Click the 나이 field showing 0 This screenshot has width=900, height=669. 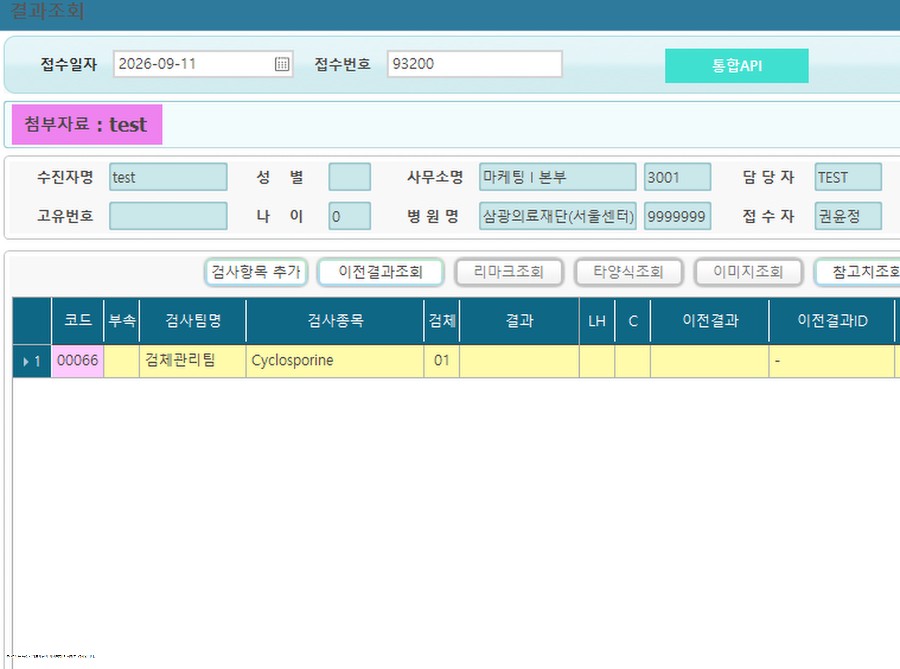[350, 216]
